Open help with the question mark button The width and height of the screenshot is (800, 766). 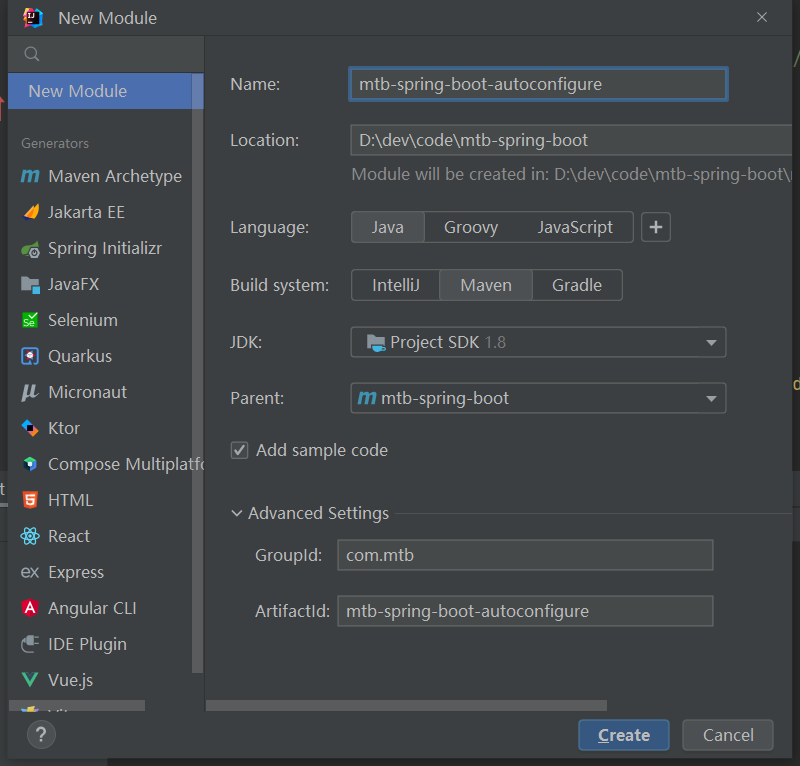coord(41,734)
